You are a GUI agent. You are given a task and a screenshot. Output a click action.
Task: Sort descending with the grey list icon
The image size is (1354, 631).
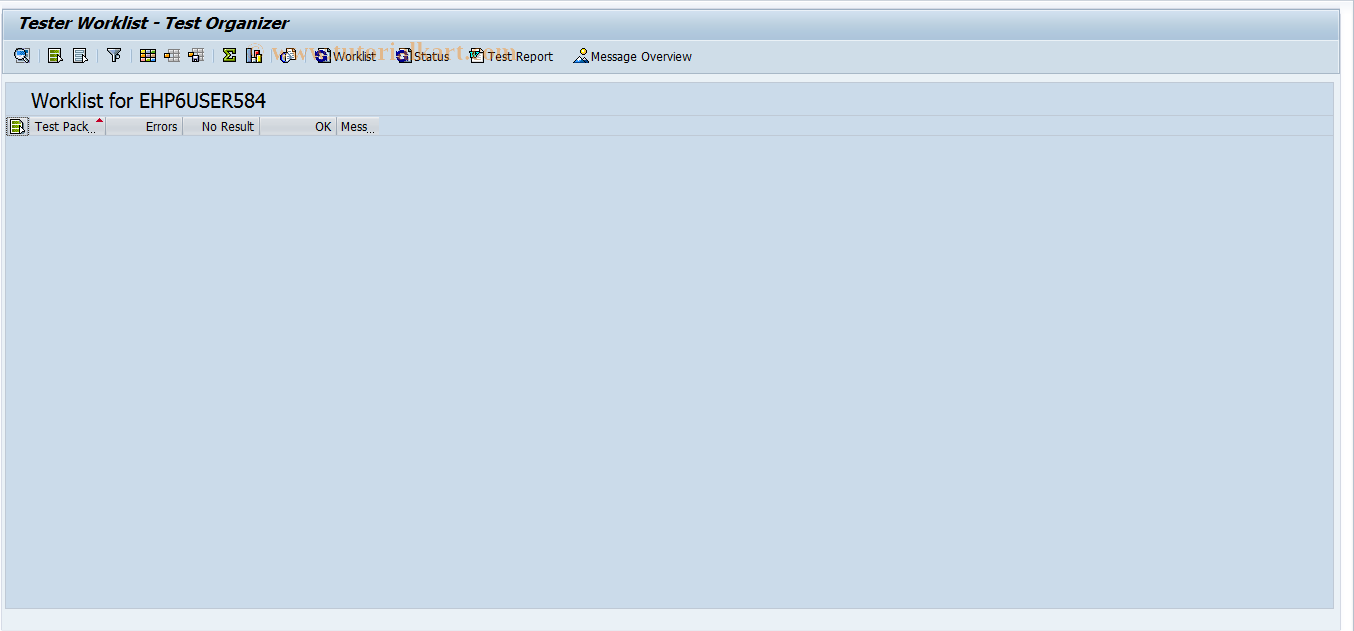(x=80, y=56)
